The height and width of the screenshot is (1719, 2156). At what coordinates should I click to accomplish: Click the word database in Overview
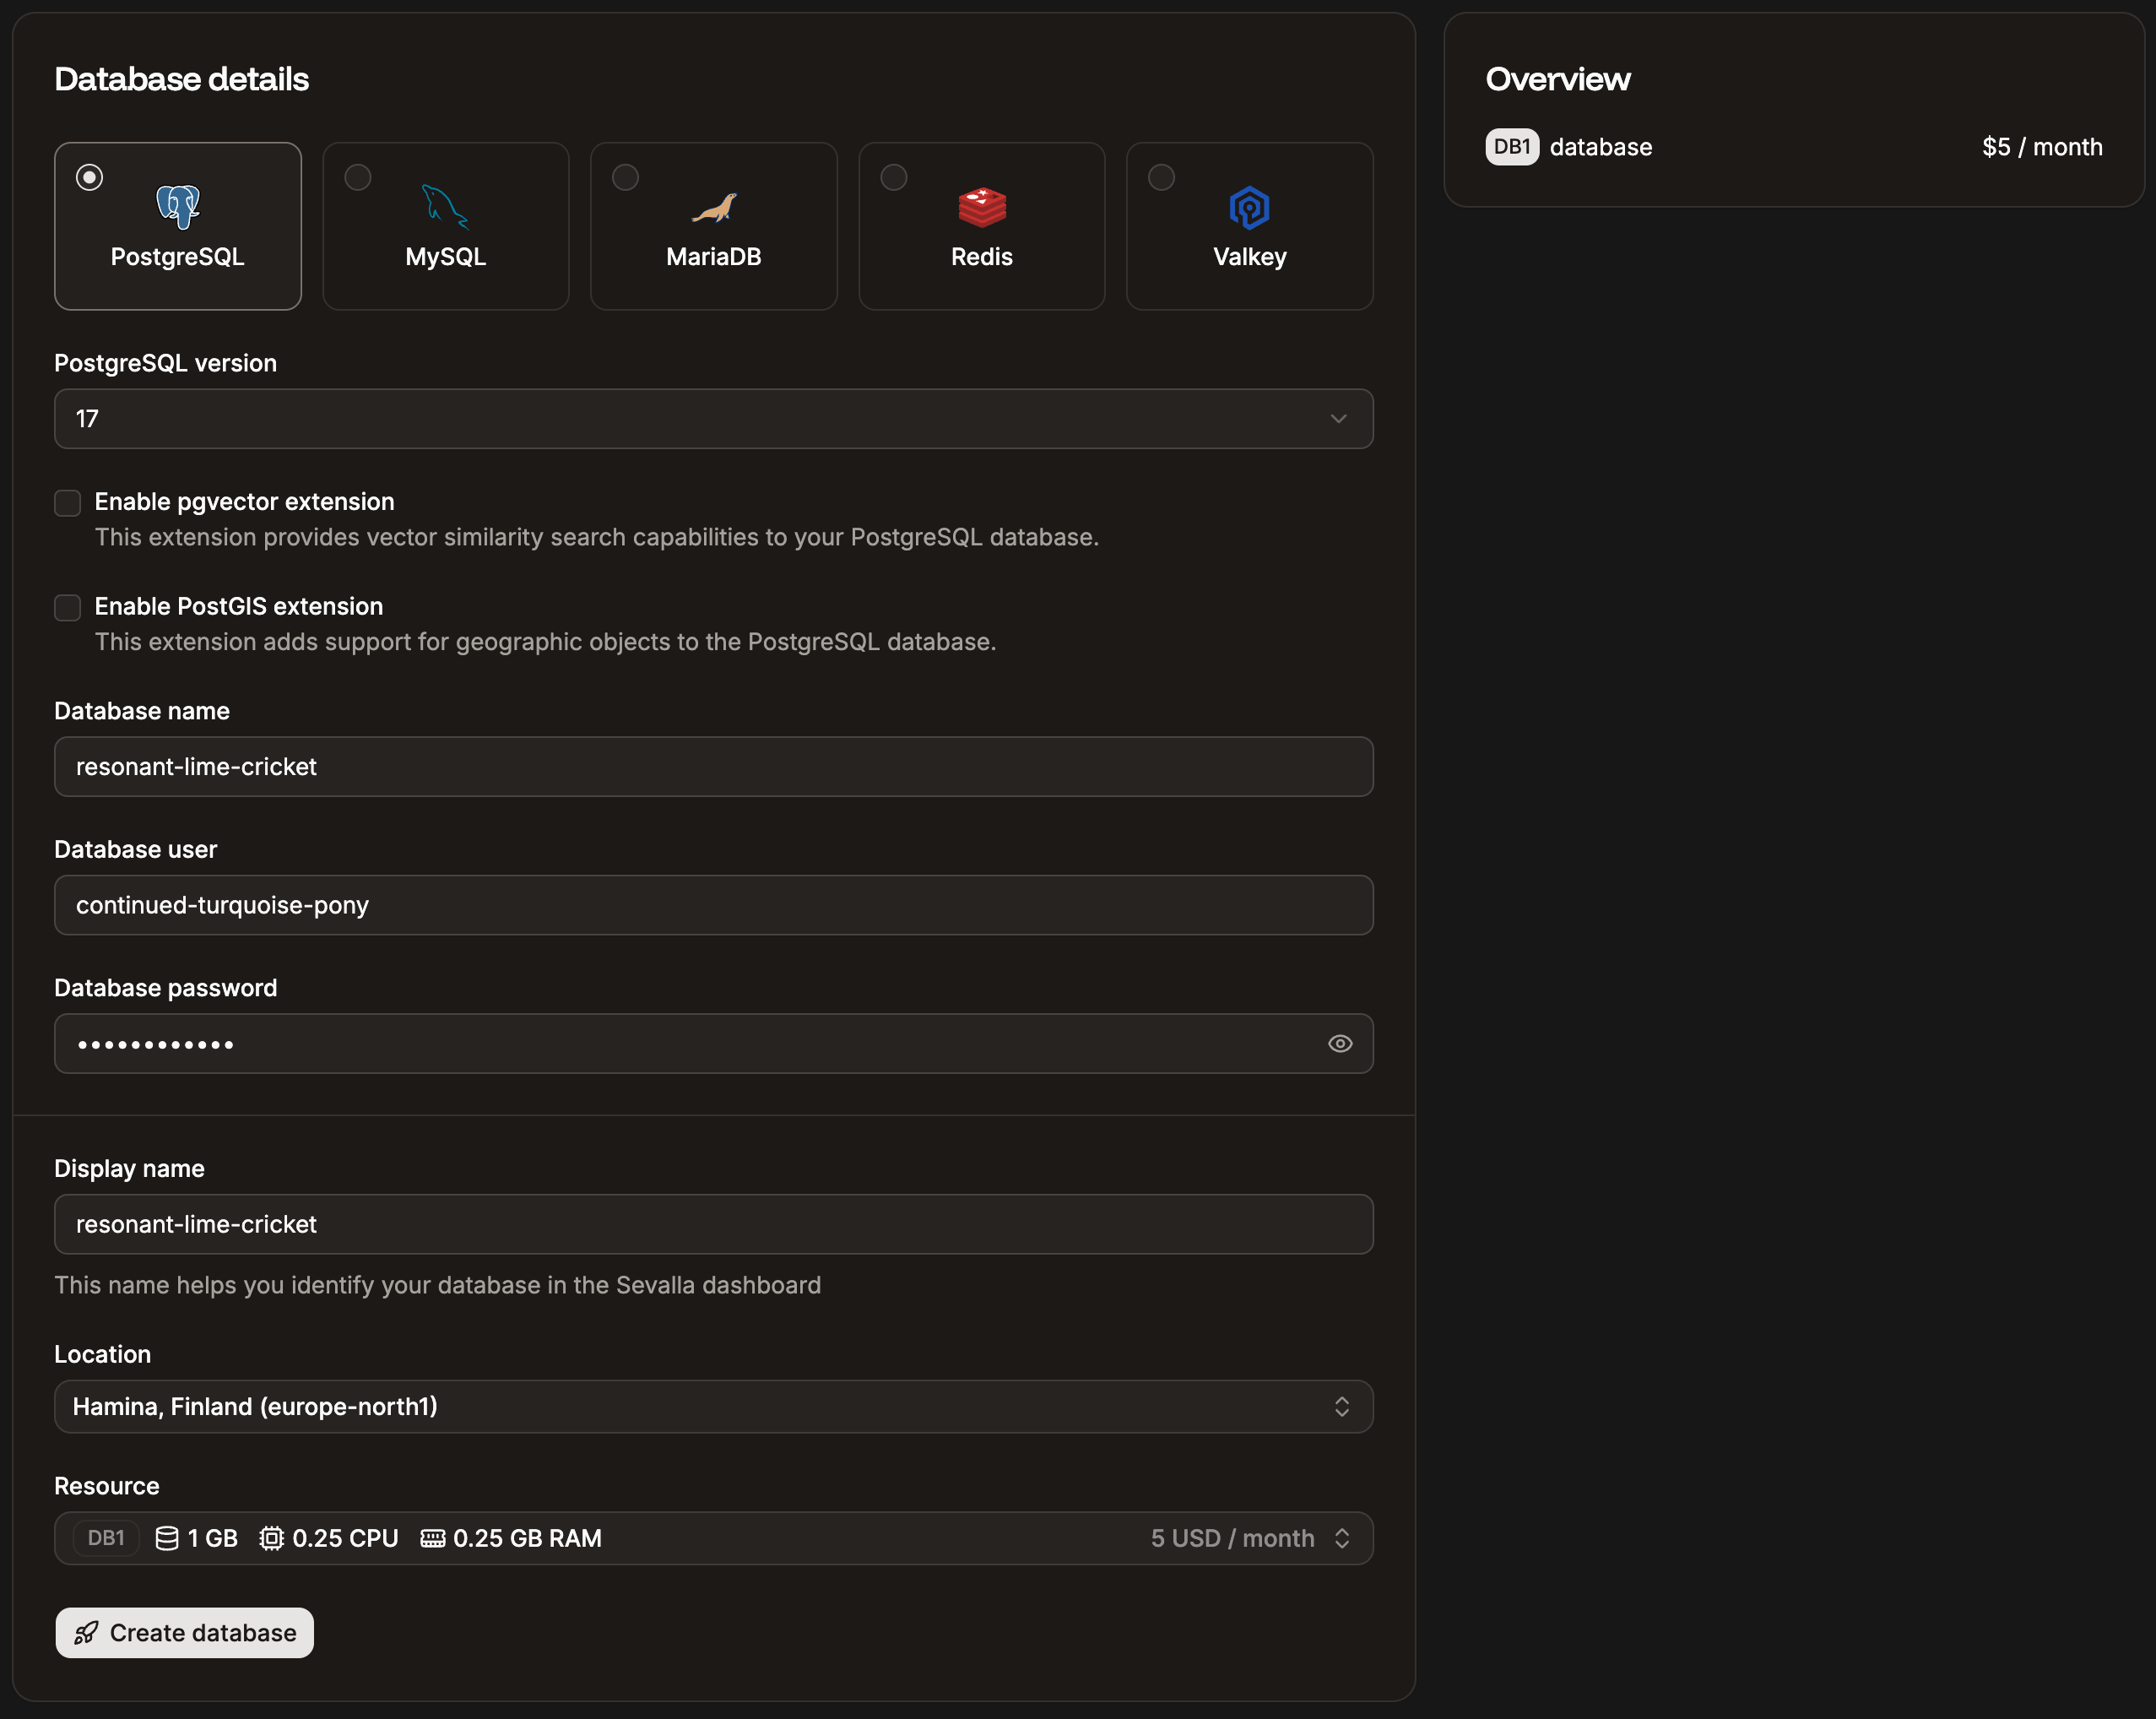click(x=1601, y=147)
